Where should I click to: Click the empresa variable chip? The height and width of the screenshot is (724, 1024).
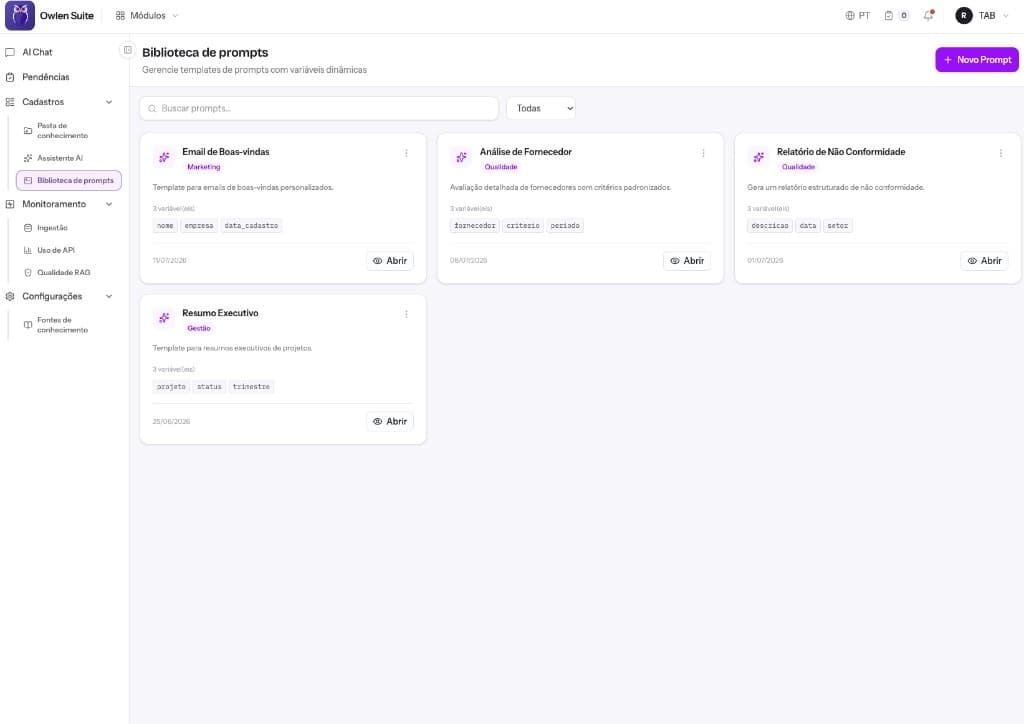tap(199, 226)
